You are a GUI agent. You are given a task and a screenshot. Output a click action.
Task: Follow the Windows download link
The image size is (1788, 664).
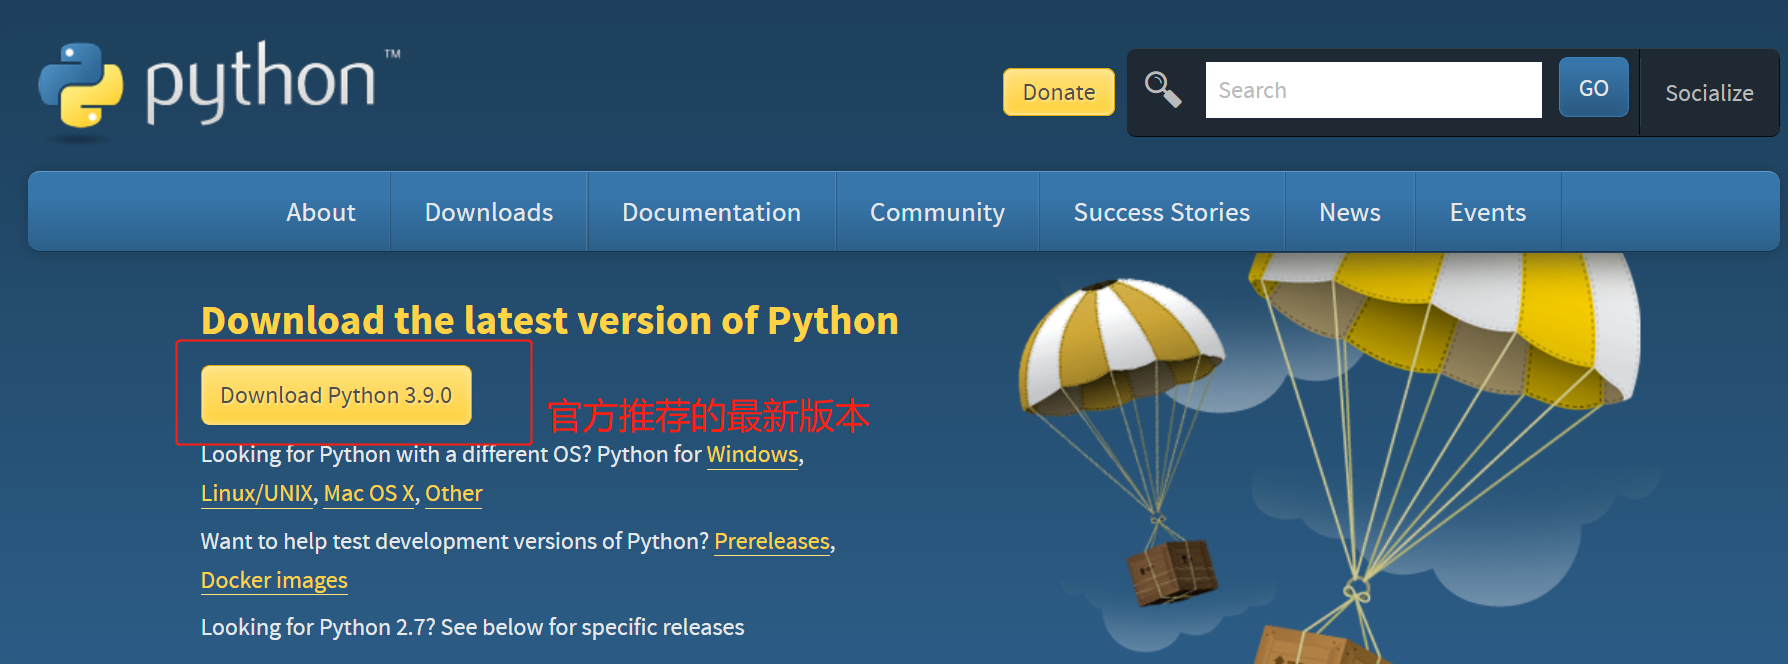(752, 455)
